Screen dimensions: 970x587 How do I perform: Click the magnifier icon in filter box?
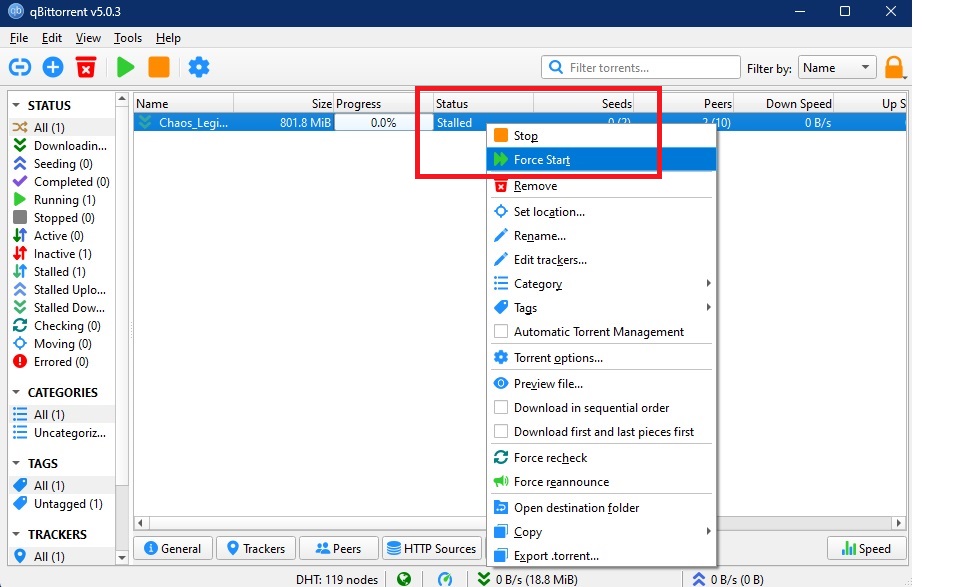point(556,67)
